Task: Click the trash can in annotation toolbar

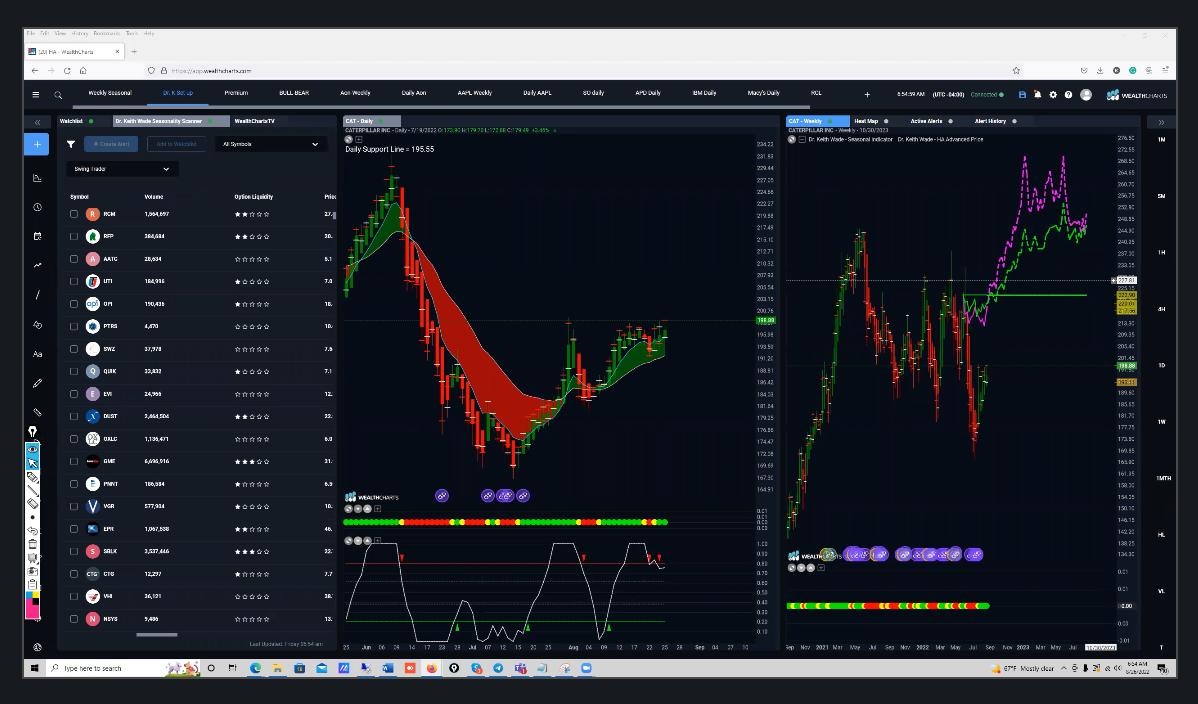Action: (33, 544)
